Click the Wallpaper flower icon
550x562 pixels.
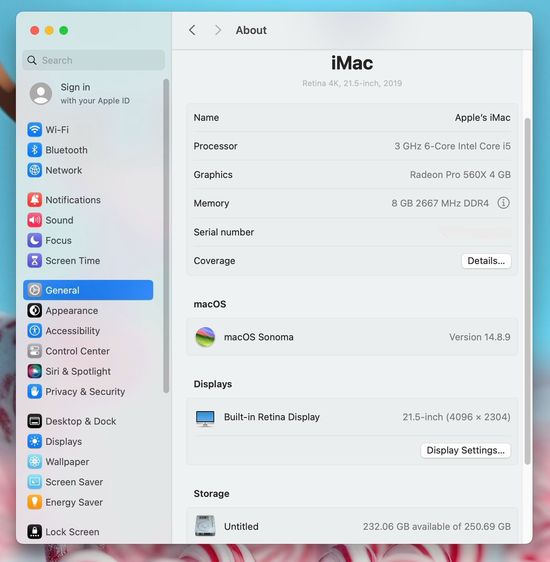click(34, 462)
